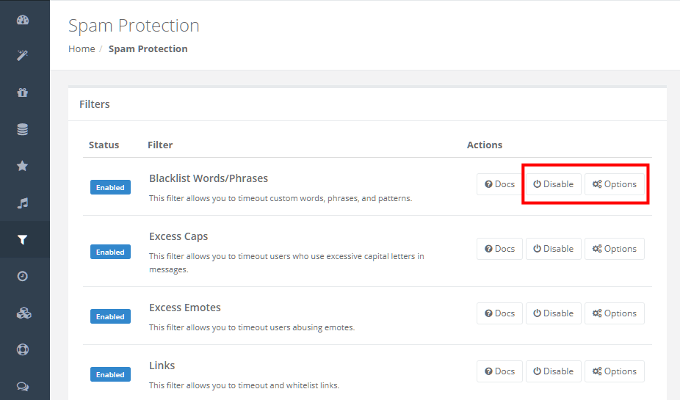Go to Home breadcrumb link
680x400 pixels.
coord(81,48)
